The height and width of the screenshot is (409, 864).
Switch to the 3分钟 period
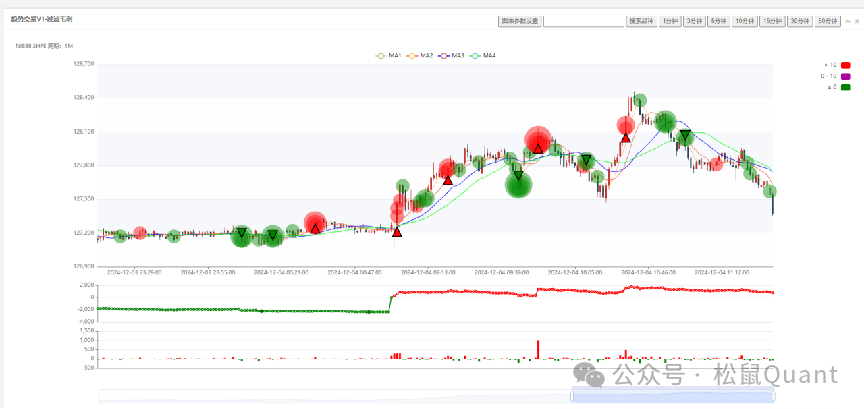[694, 20]
